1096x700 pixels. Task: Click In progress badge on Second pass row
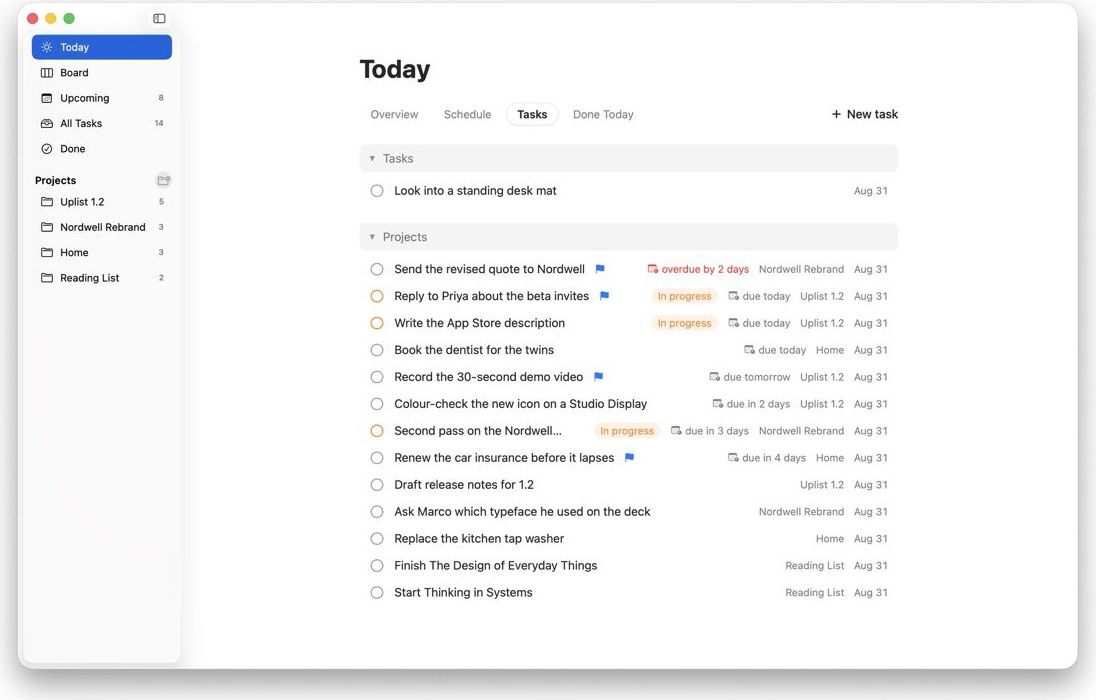[626, 431]
